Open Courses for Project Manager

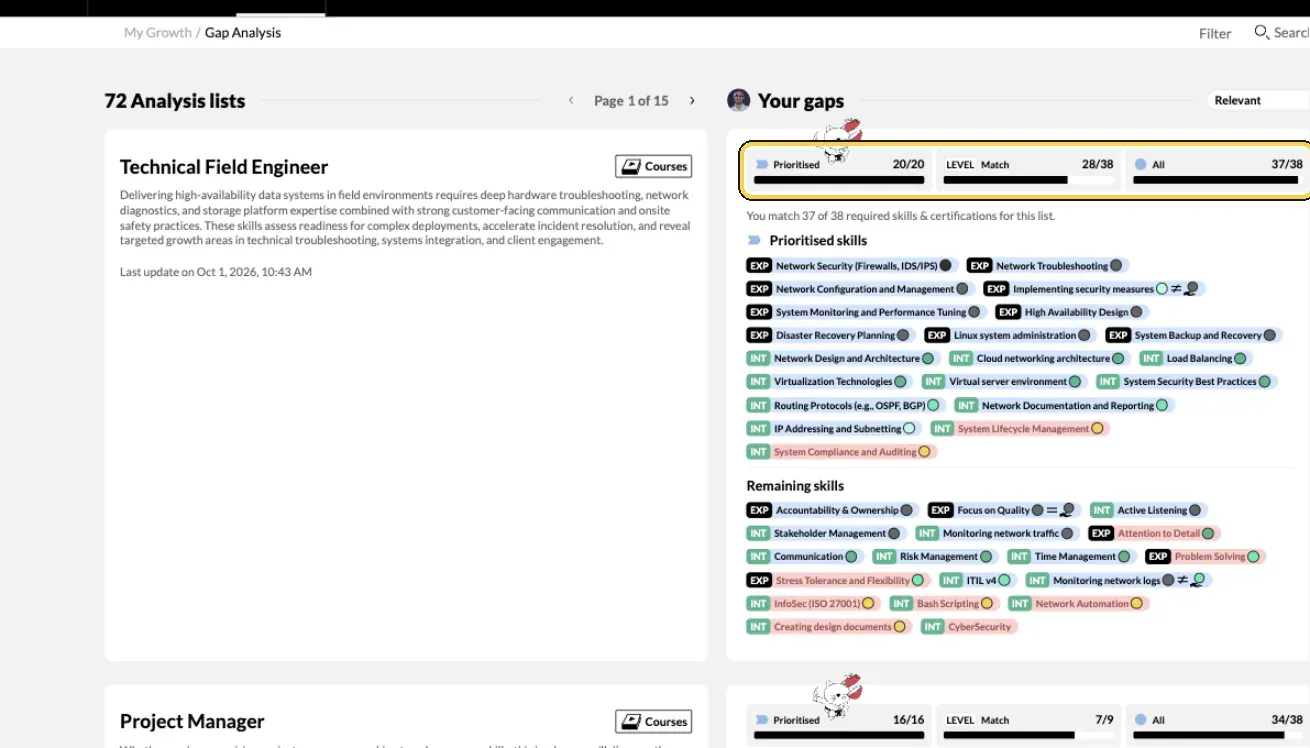(653, 721)
